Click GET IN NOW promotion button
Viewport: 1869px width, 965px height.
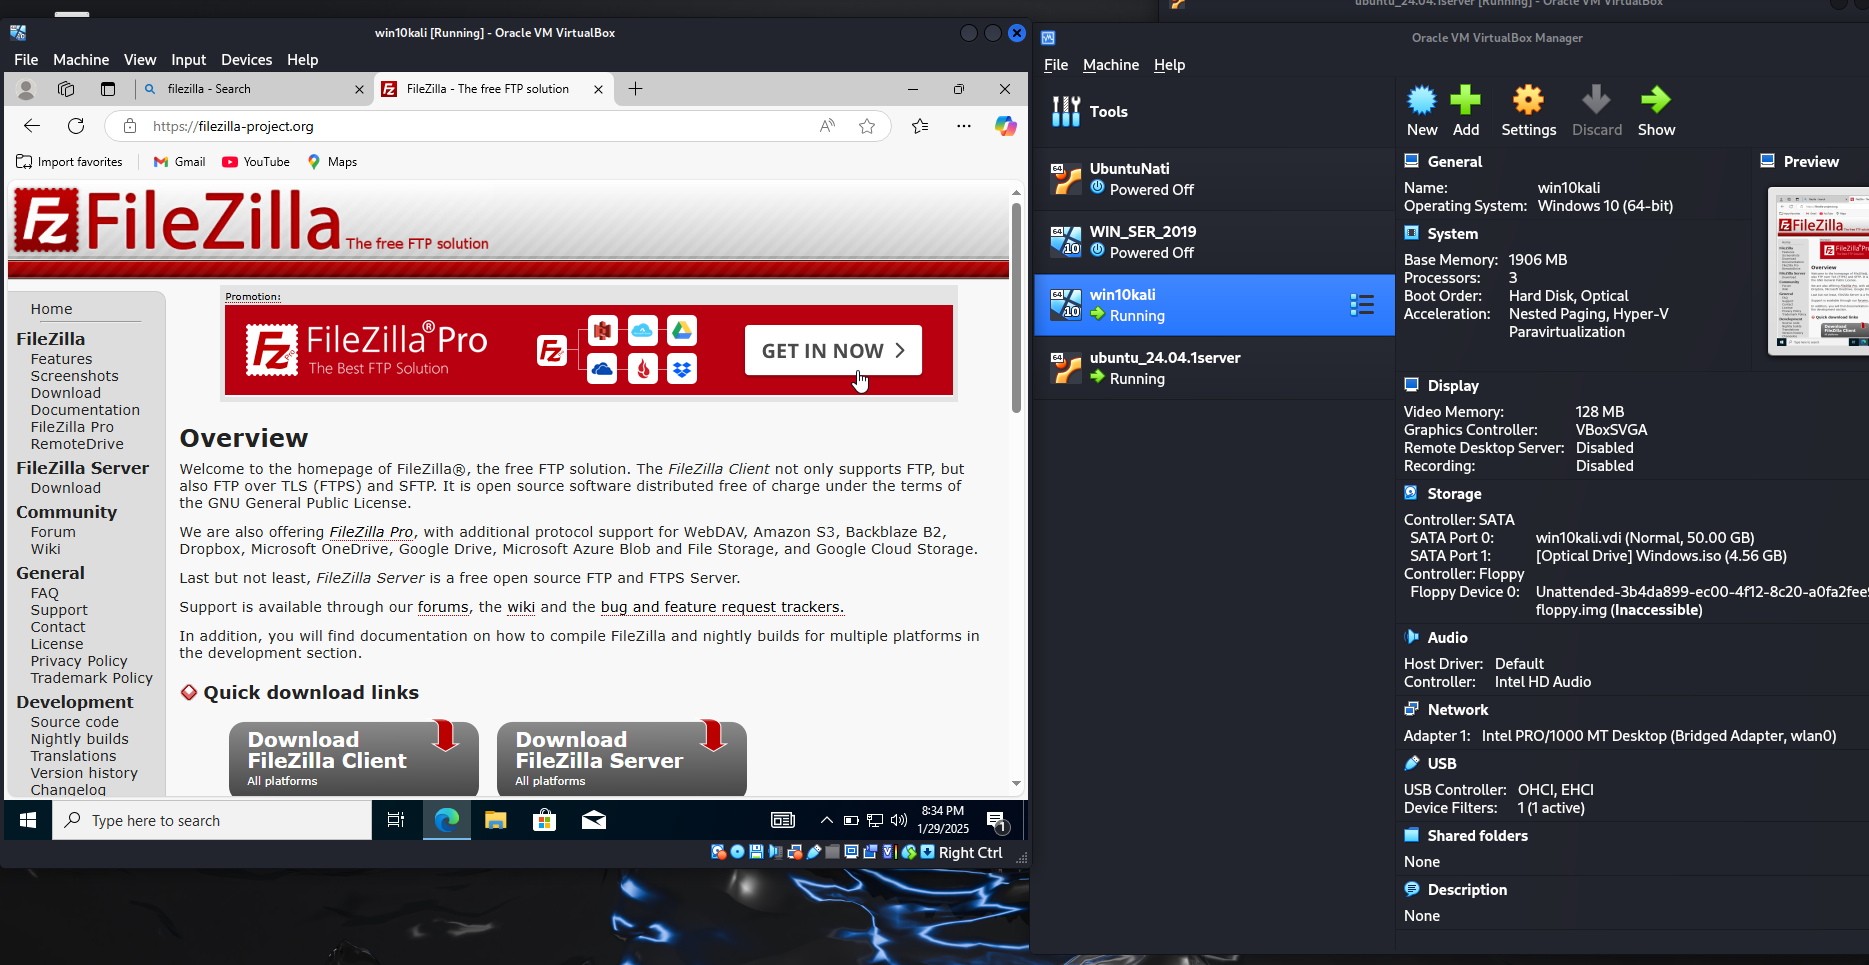point(833,351)
